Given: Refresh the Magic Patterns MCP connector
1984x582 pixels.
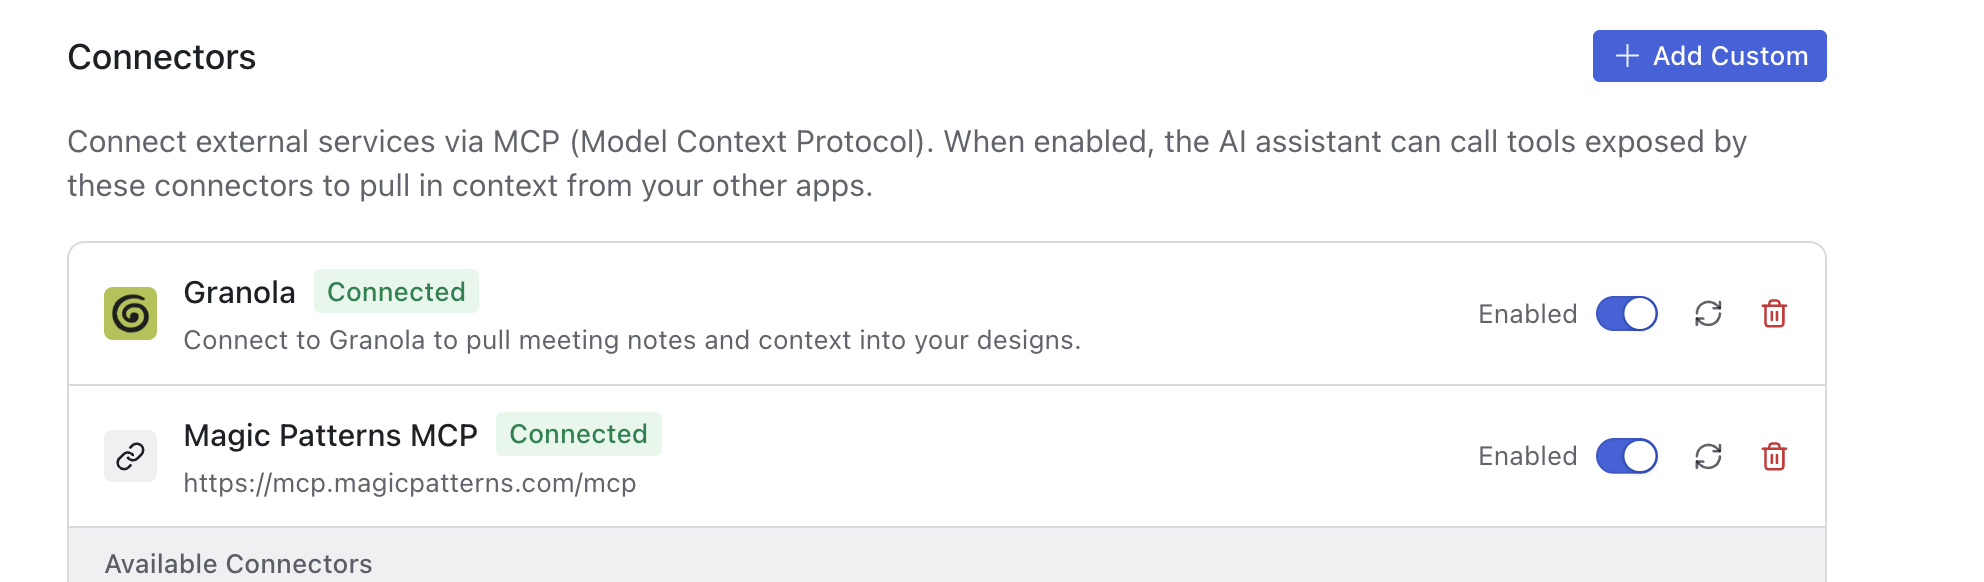Looking at the screenshot, I should pos(1708,457).
